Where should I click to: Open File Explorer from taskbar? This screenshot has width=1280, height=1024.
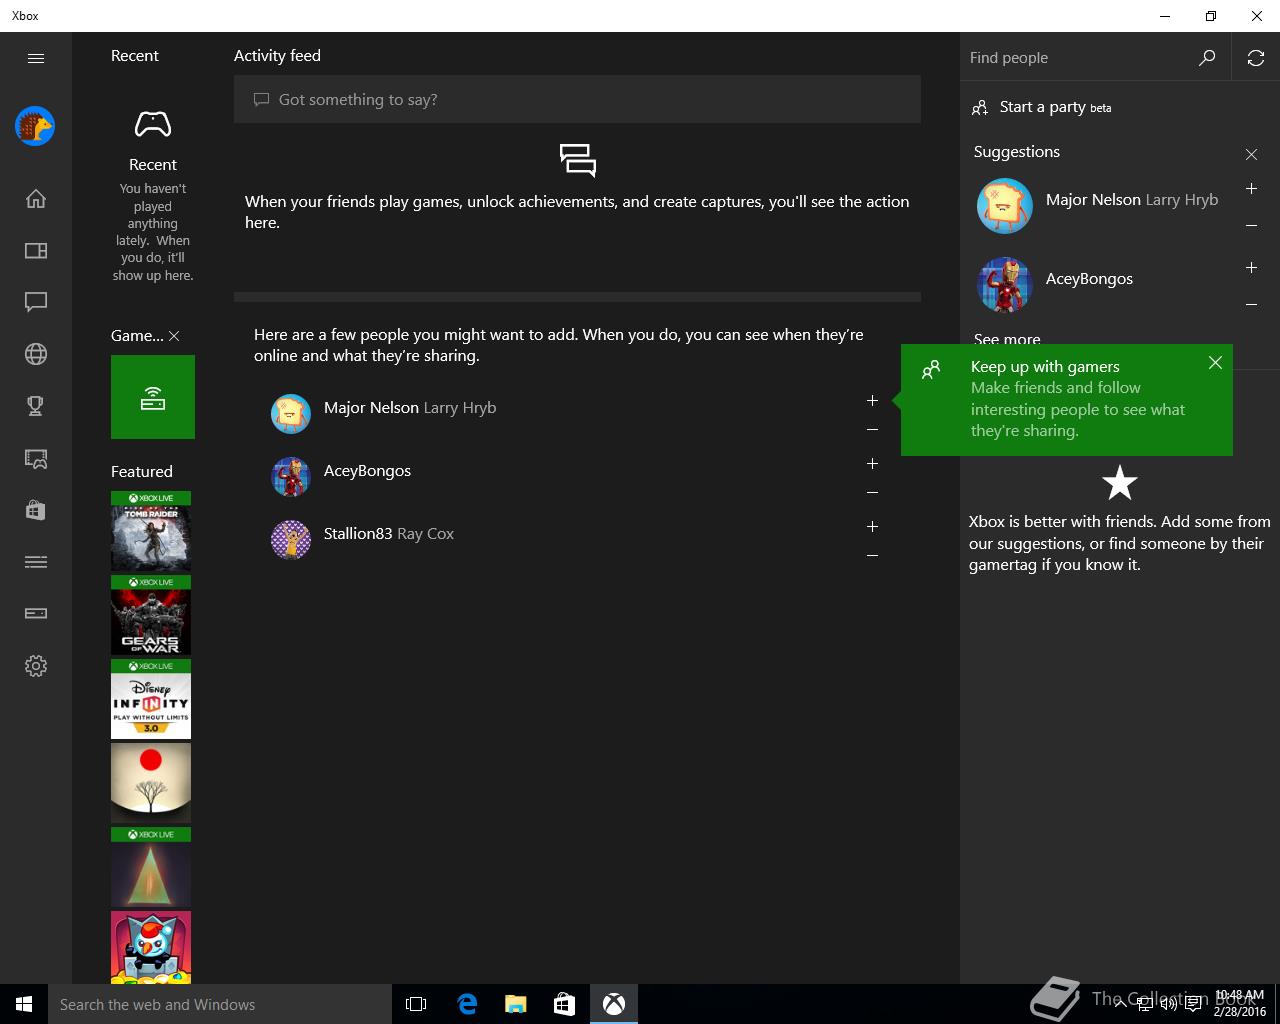tap(515, 1004)
